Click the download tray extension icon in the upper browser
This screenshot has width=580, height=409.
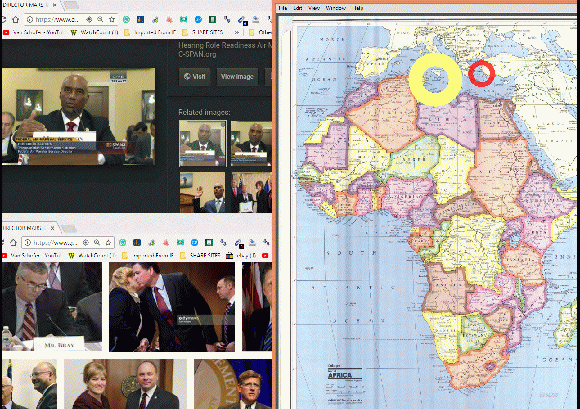click(256, 19)
